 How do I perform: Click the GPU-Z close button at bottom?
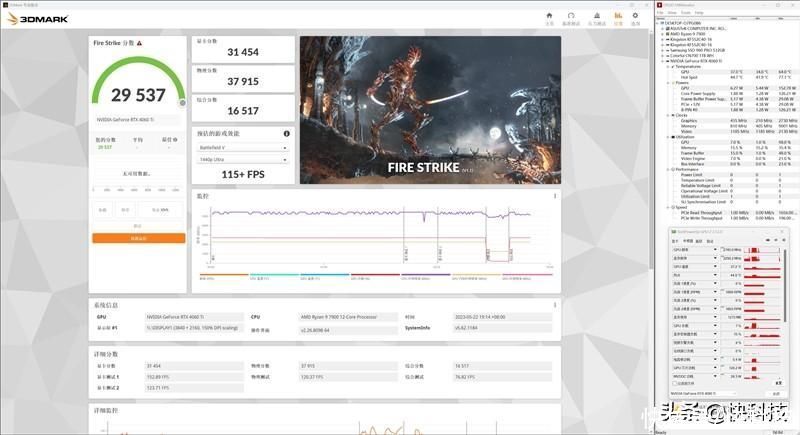(x=777, y=393)
